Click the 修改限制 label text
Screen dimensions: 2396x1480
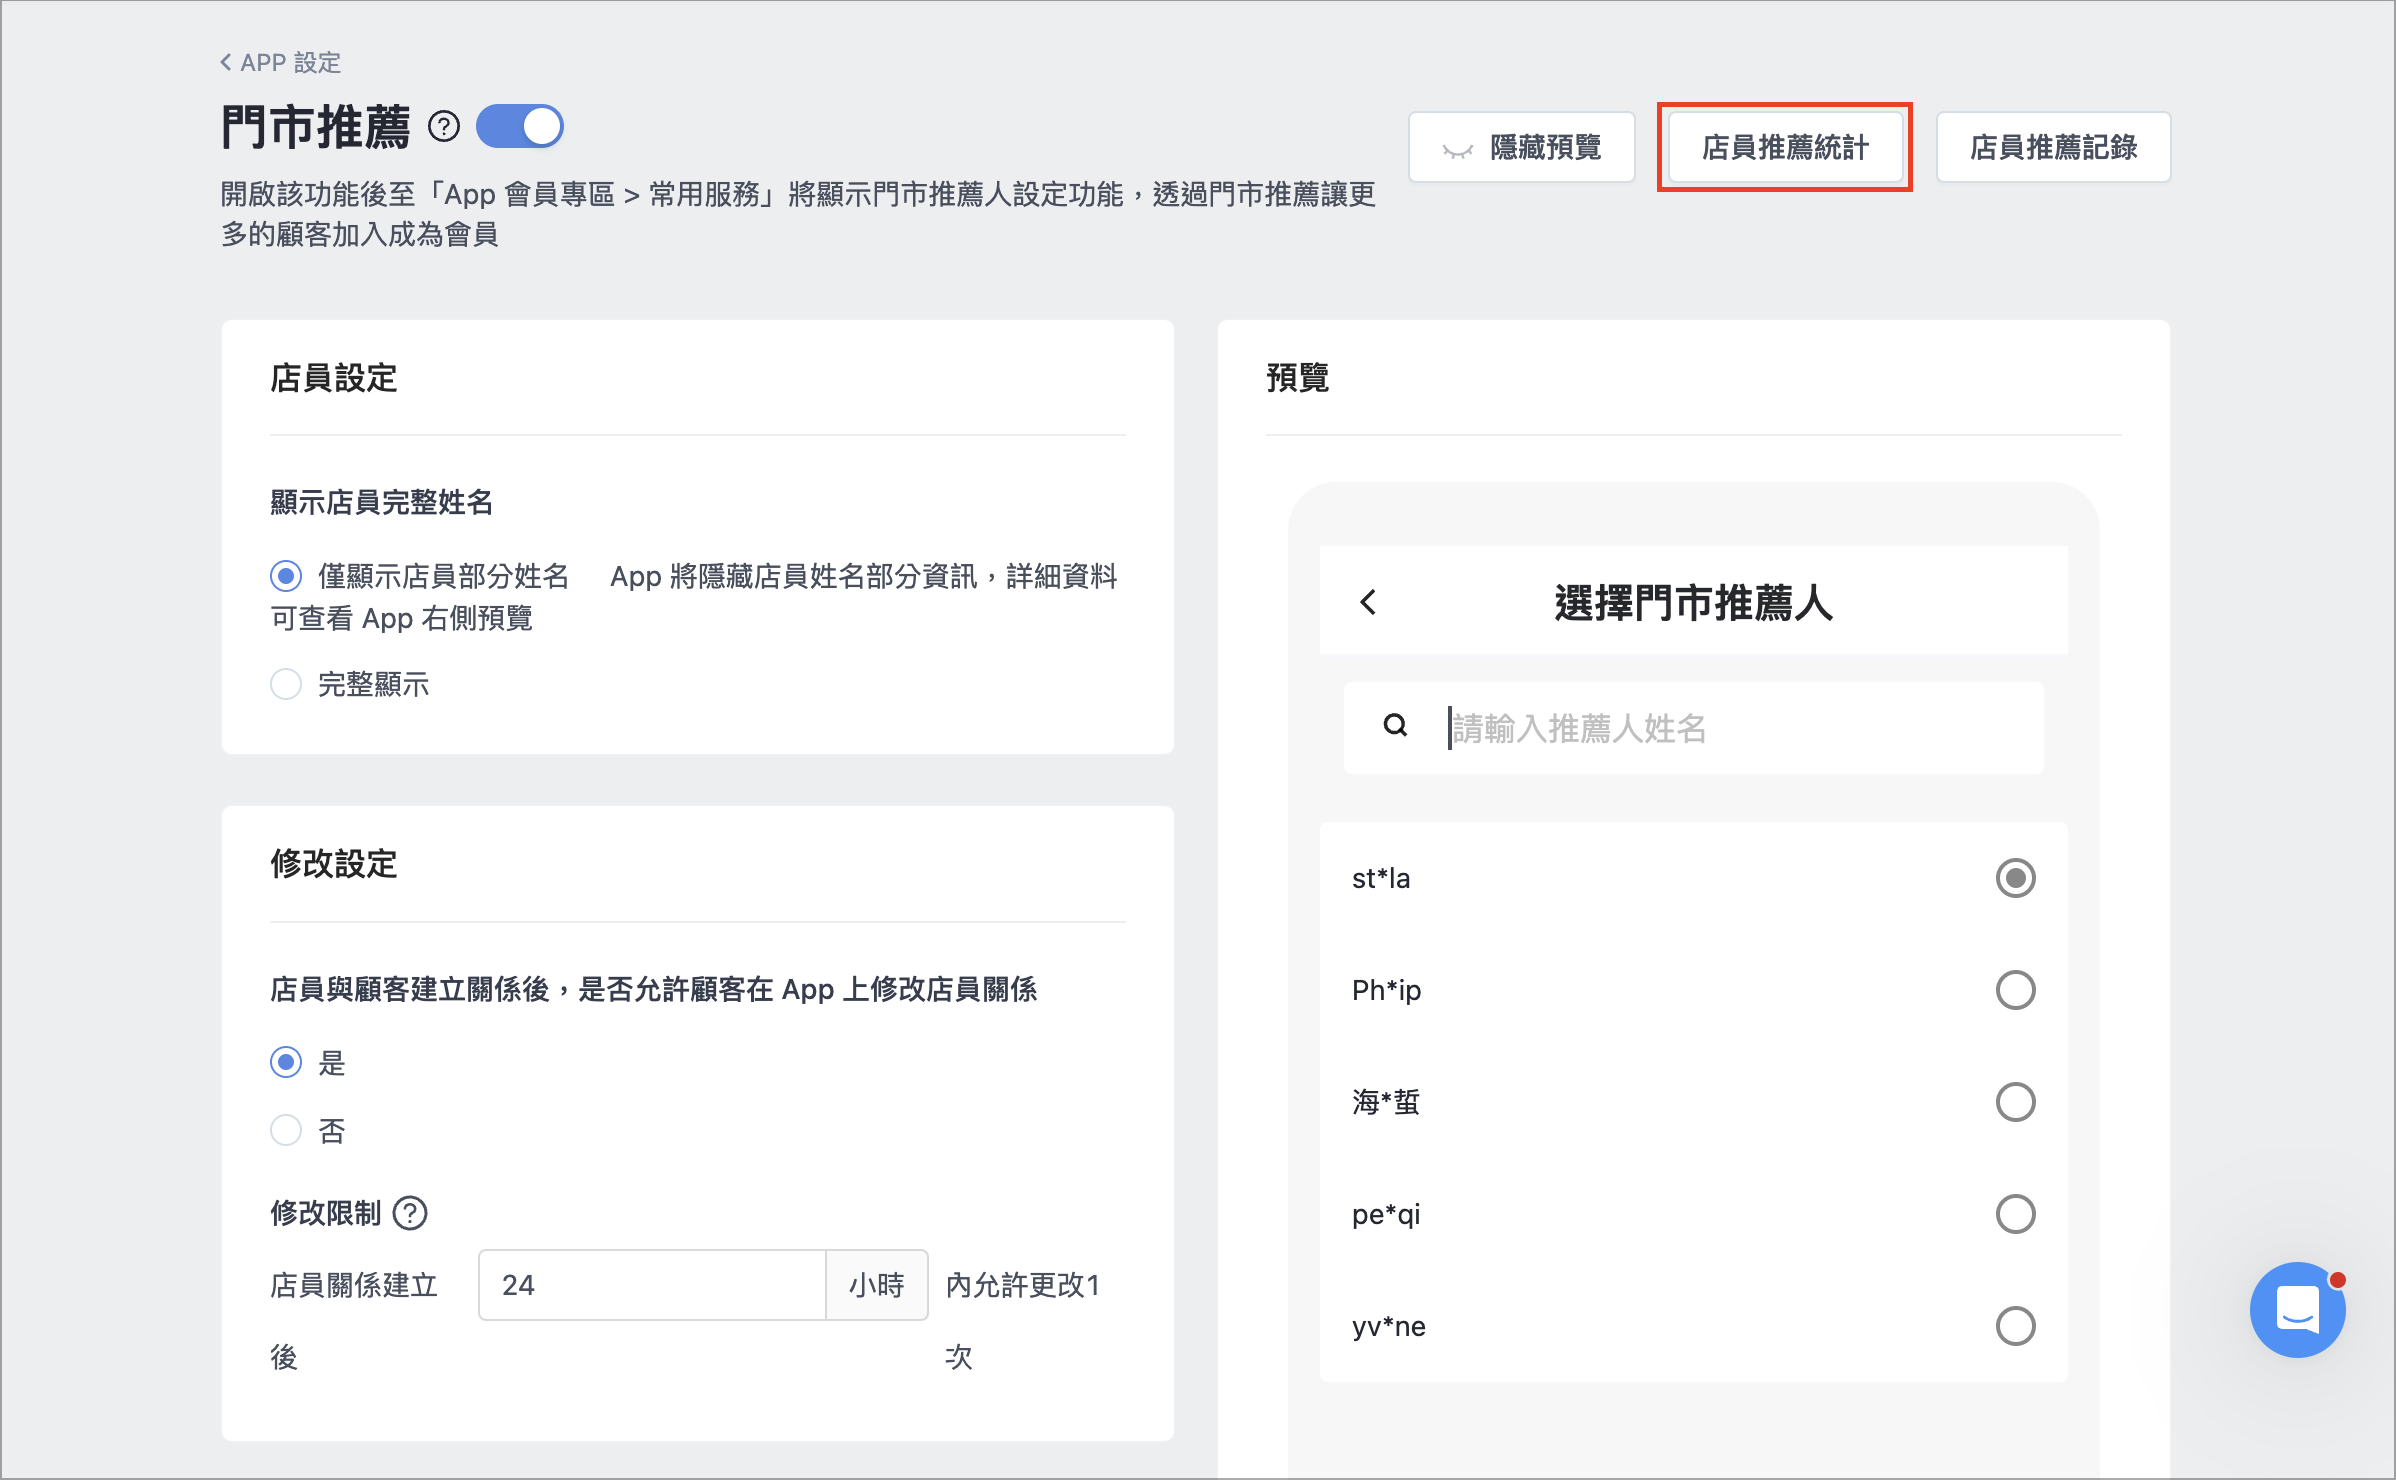[326, 1213]
